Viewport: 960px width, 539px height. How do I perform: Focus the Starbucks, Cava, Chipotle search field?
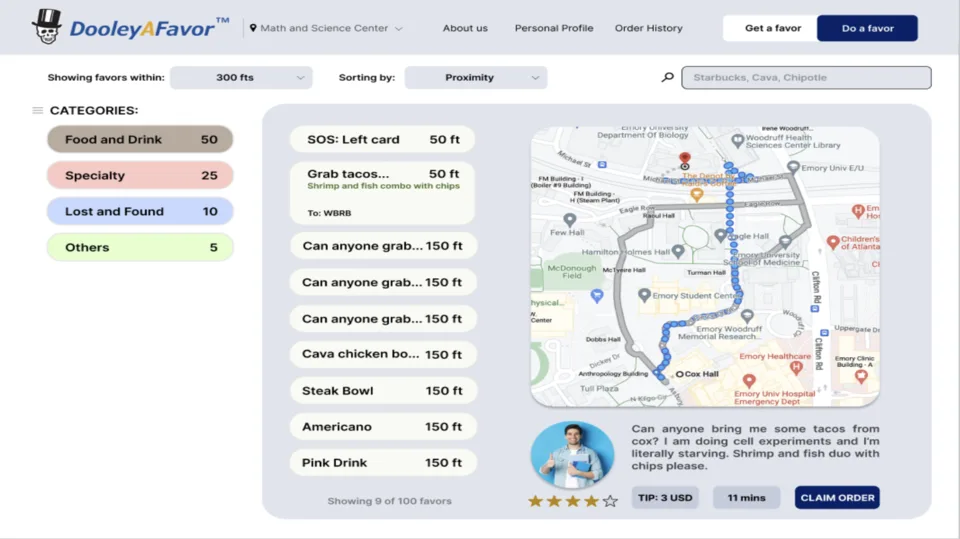[806, 78]
